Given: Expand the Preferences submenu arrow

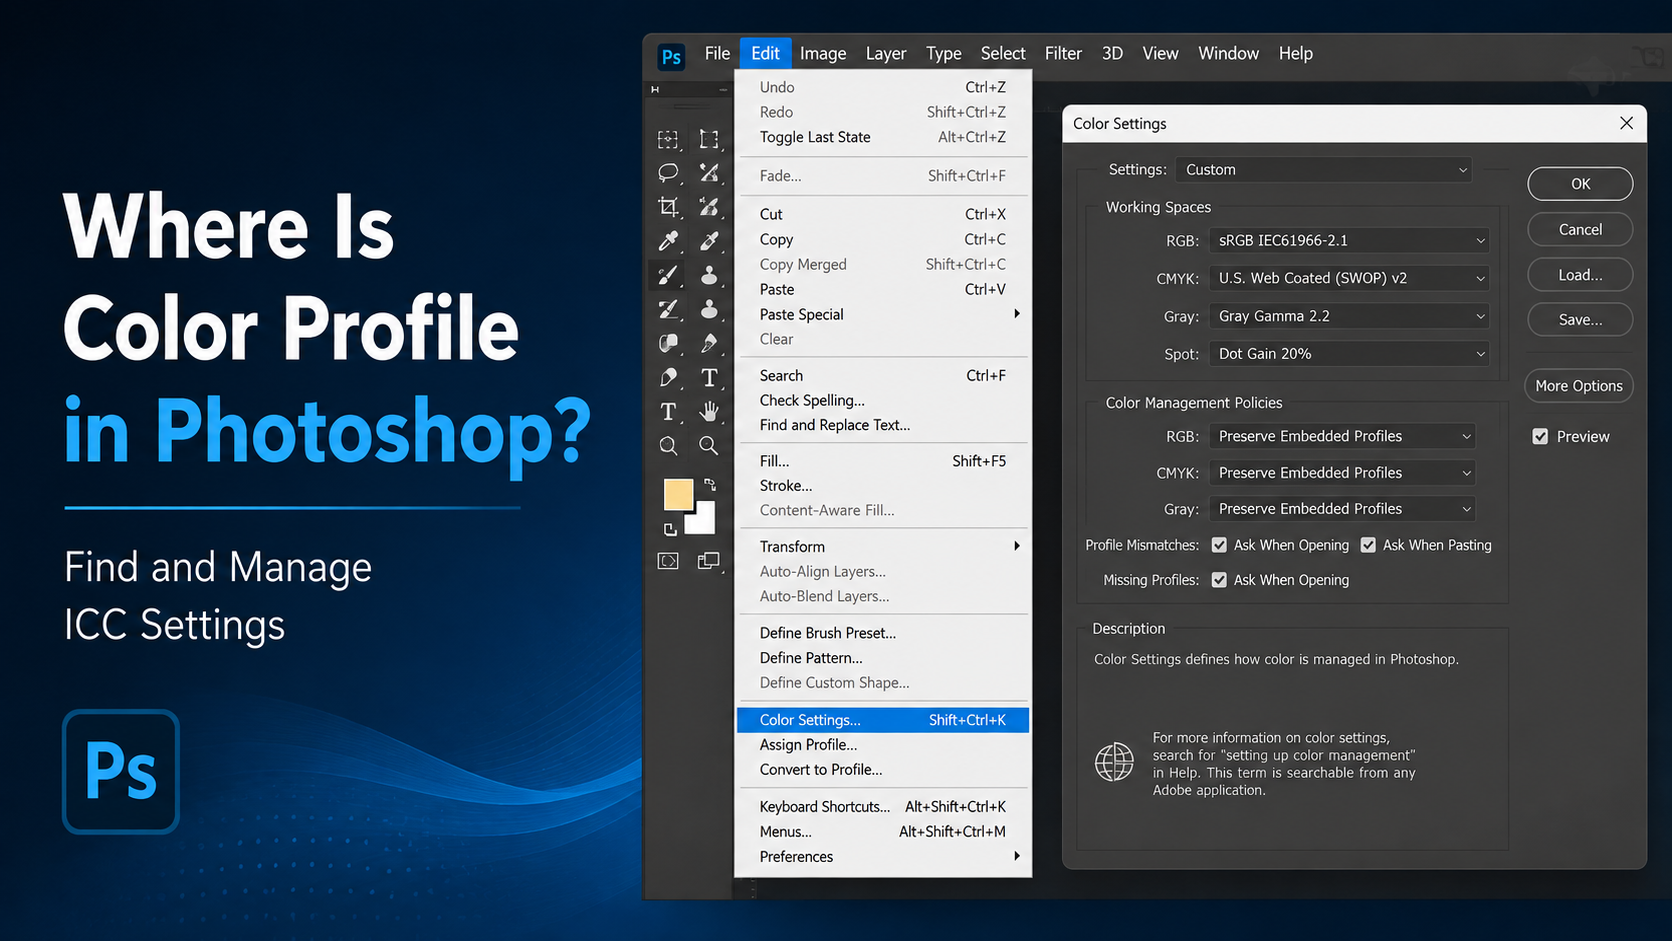Looking at the screenshot, I should 1017,856.
